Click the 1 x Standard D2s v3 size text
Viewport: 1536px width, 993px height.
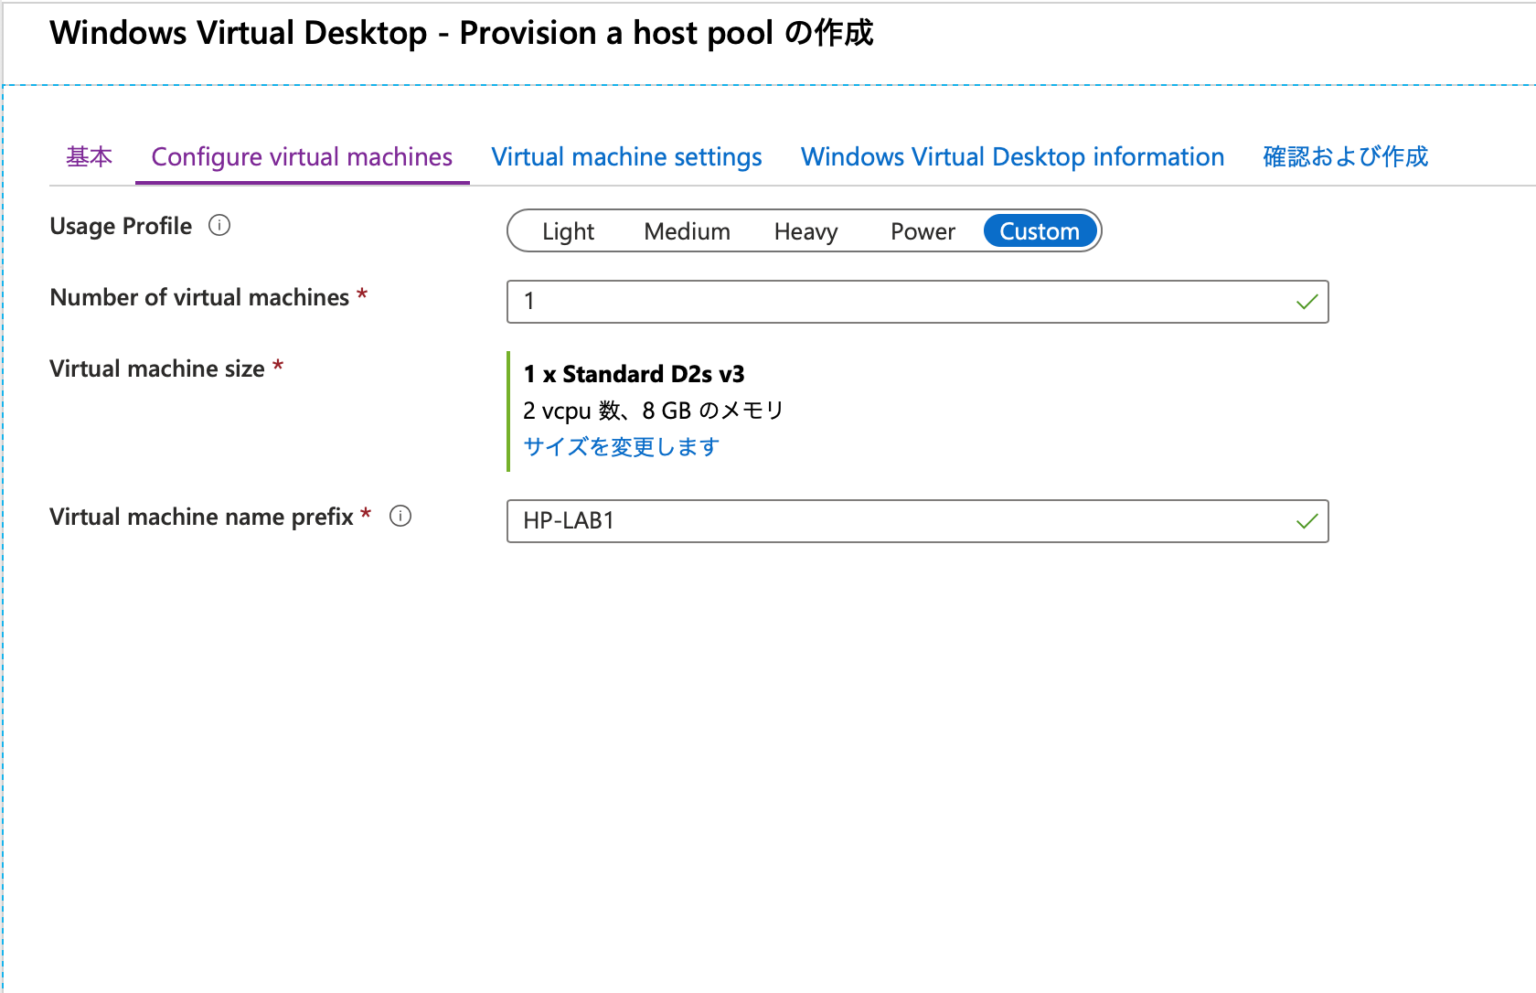coord(634,374)
